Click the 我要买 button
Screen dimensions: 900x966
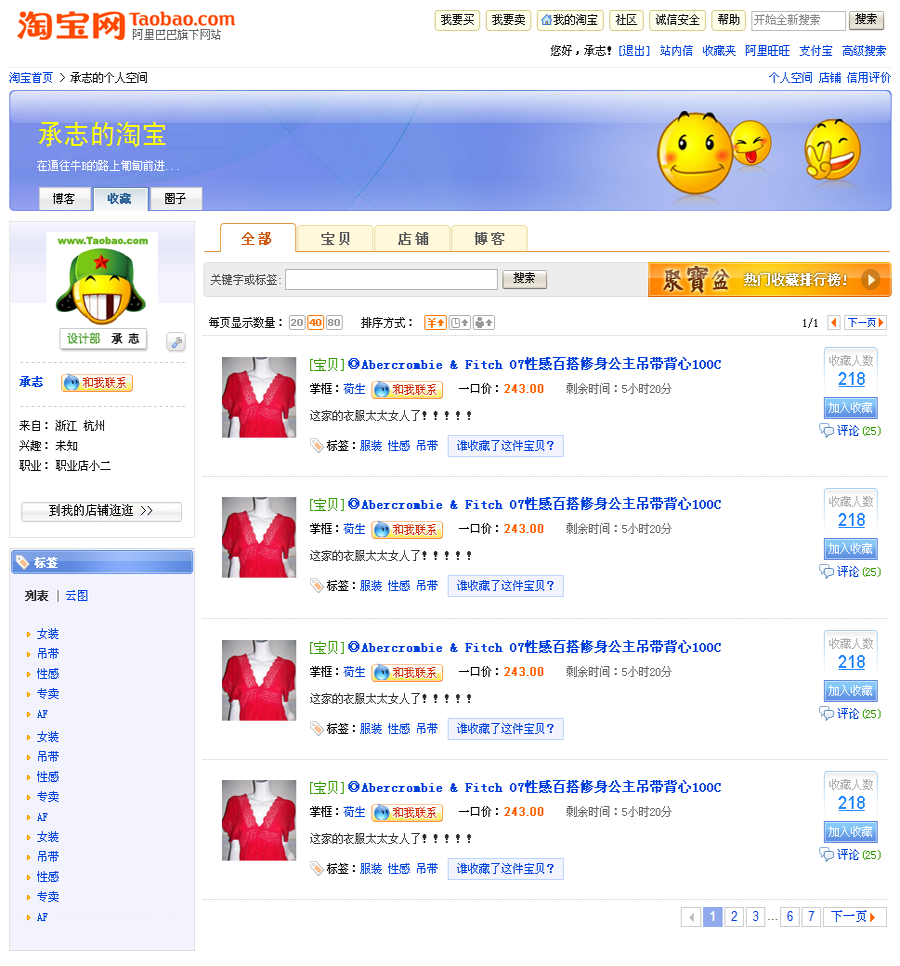point(457,20)
